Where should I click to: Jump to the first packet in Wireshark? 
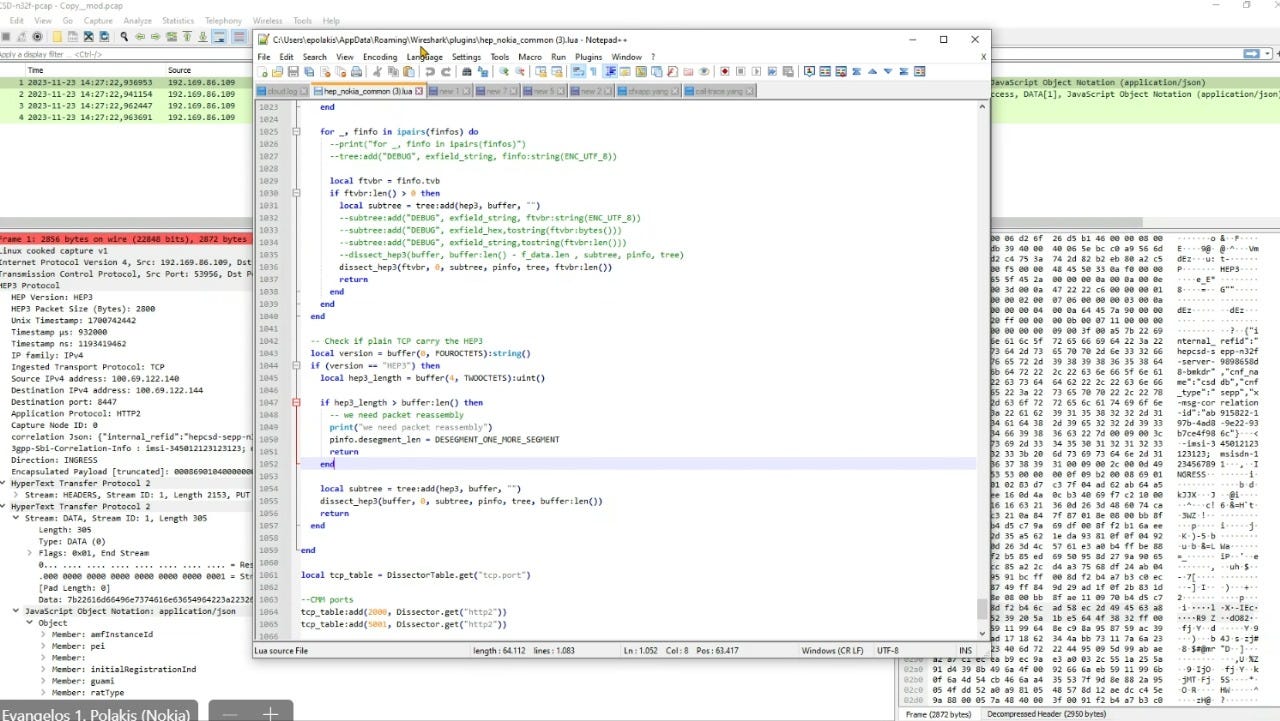(x=187, y=37)
